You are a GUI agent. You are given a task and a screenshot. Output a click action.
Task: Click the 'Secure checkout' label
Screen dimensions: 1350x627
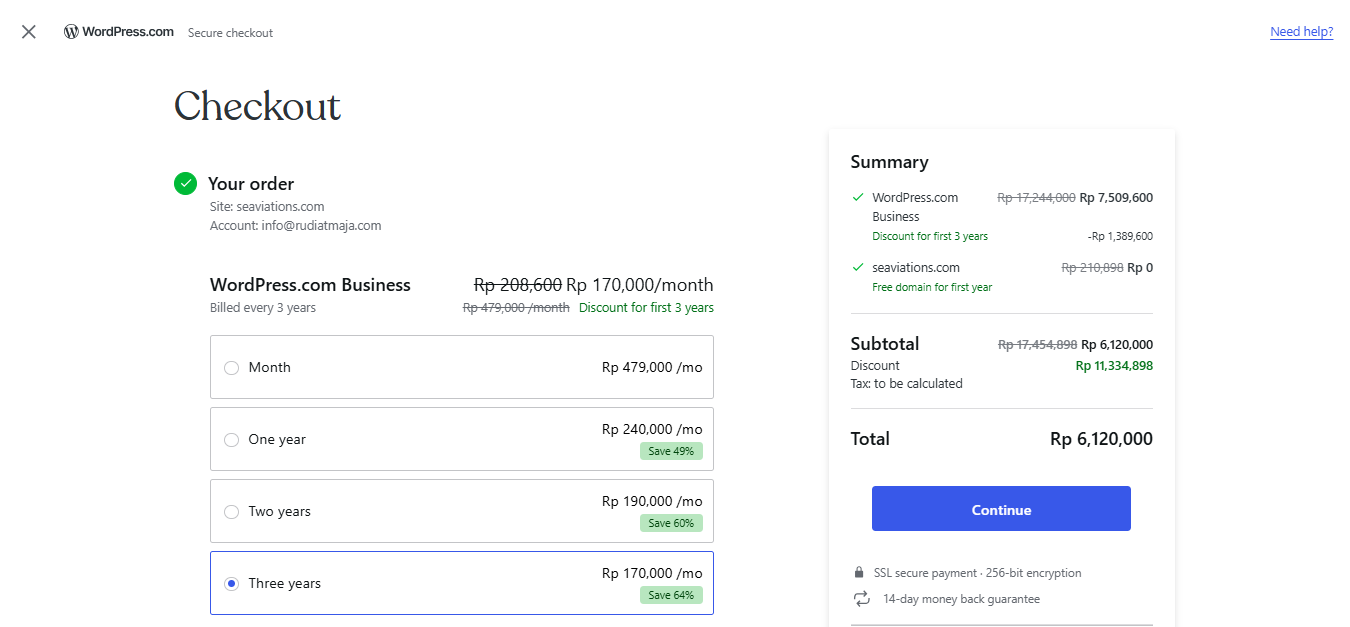pyautogui.click(x=230, y=33)
